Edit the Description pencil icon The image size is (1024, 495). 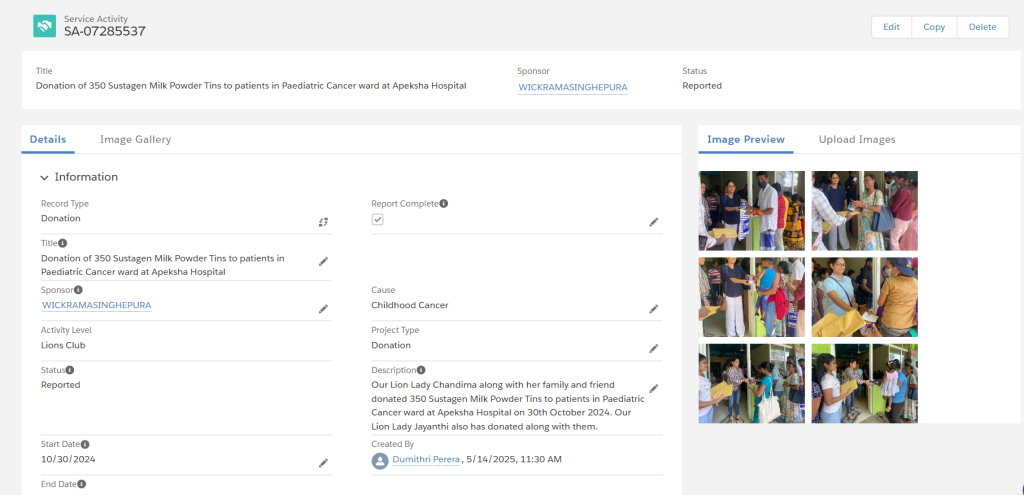(654, 388)
